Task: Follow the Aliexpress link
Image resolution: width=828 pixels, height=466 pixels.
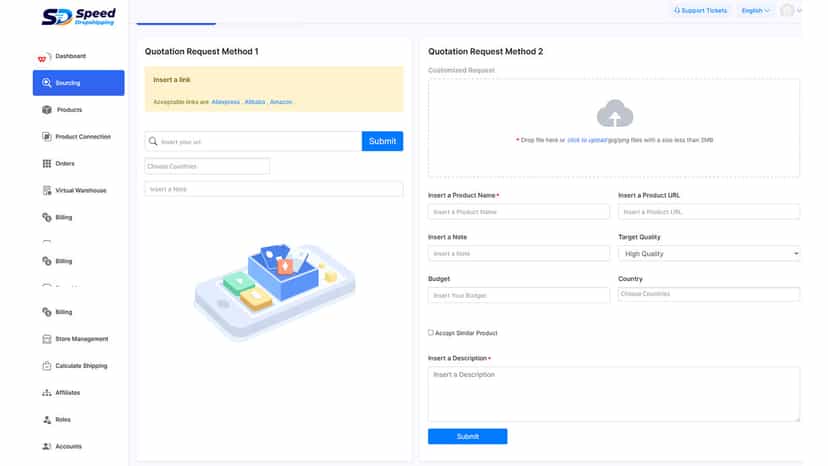Action: coord(225,102)
